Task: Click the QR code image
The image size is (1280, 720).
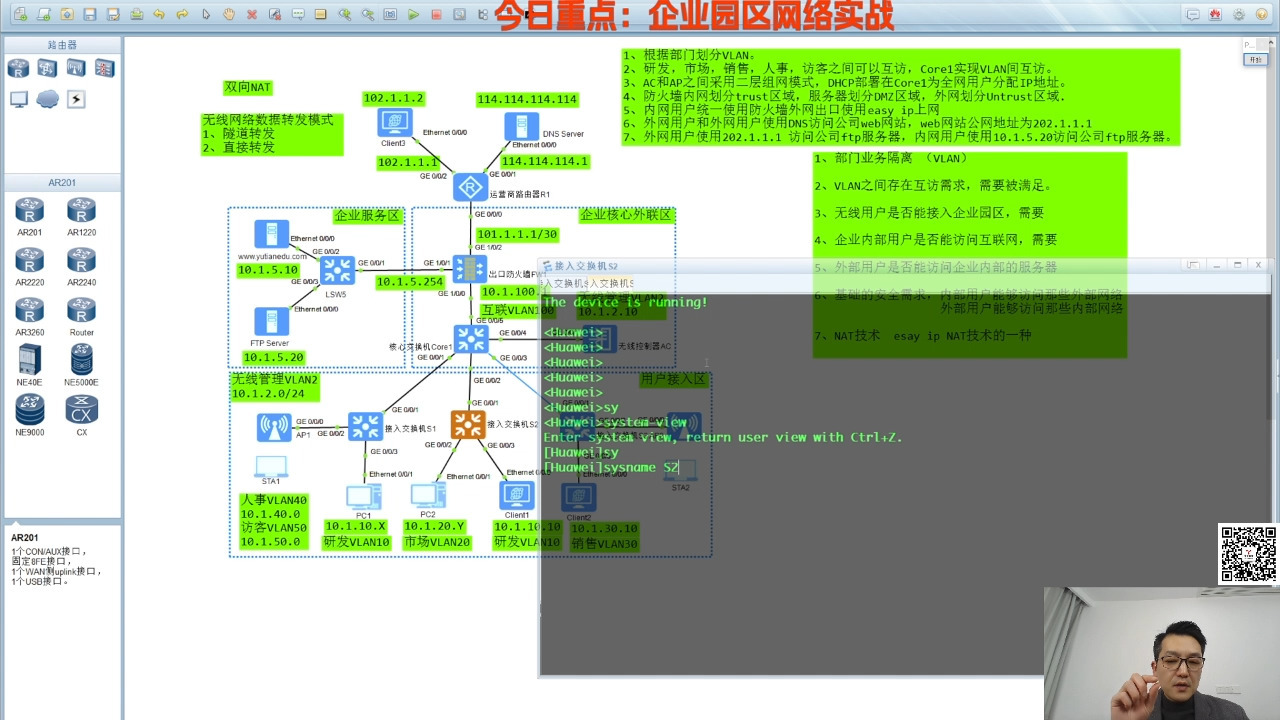Action: 1248,554
